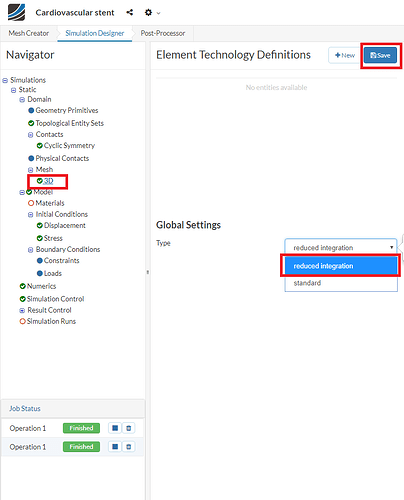404x500 pixels.
Task: Open the Cyclic Symmetry item
Action: point(69,146)
